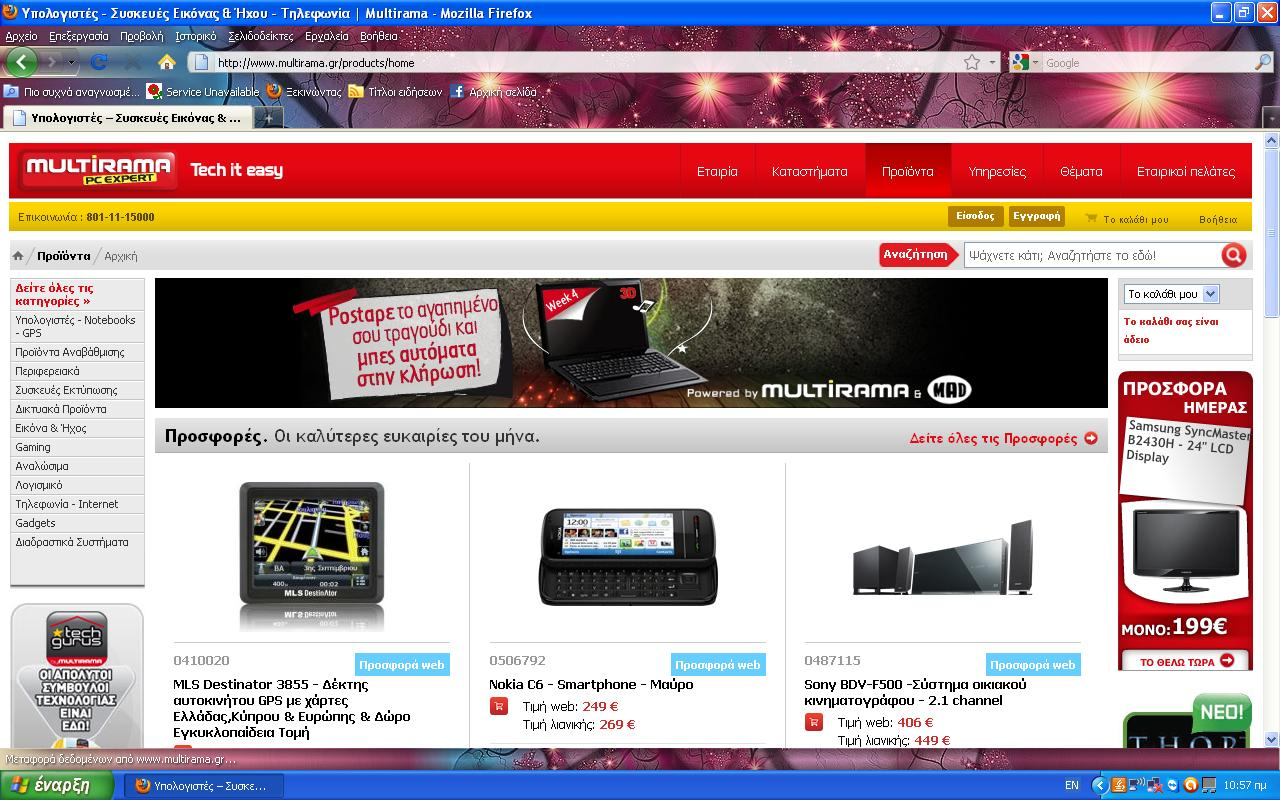Click the EN language indicator
This screenshot has height=800, width=1280.
1072,785
